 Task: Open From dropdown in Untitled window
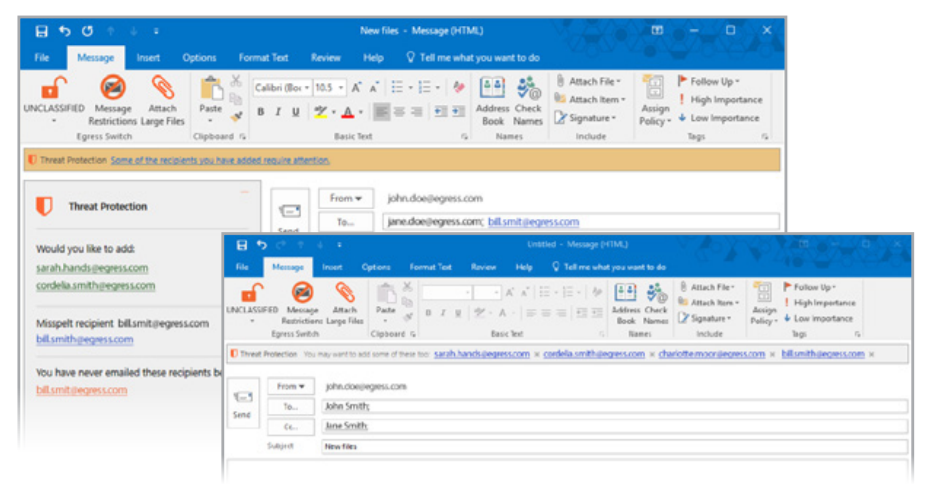(x=291, y=387)
